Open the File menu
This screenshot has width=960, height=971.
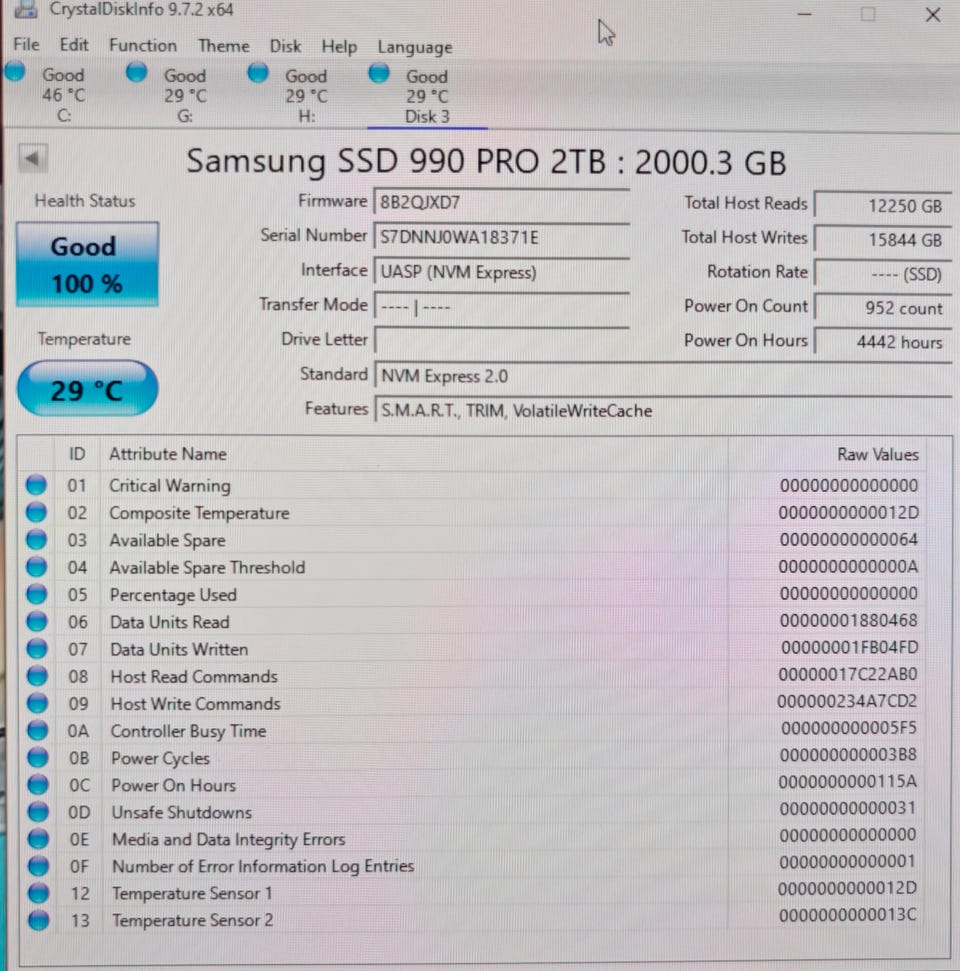click(26, 45)
